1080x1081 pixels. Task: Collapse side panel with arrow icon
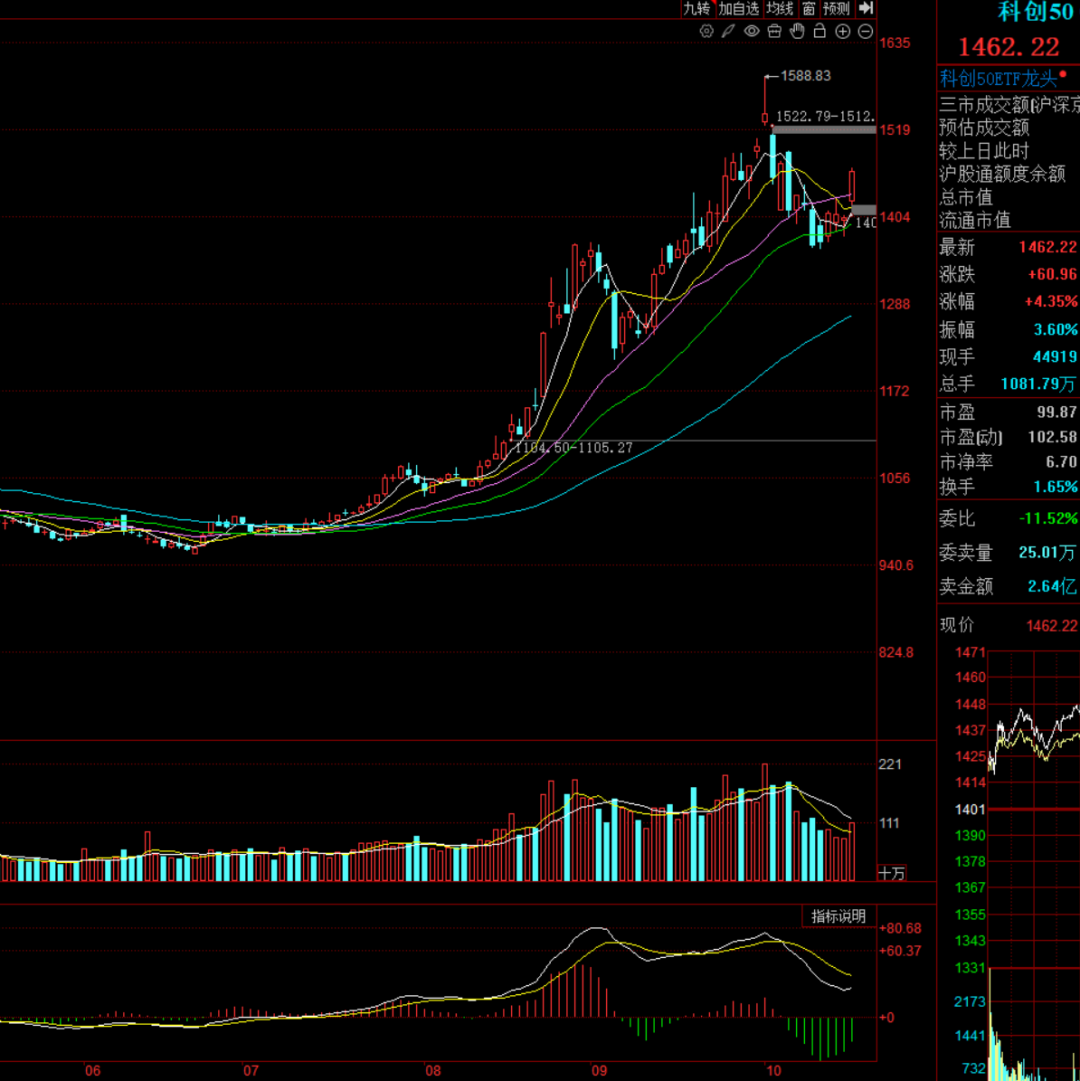[x=866, y=8]
